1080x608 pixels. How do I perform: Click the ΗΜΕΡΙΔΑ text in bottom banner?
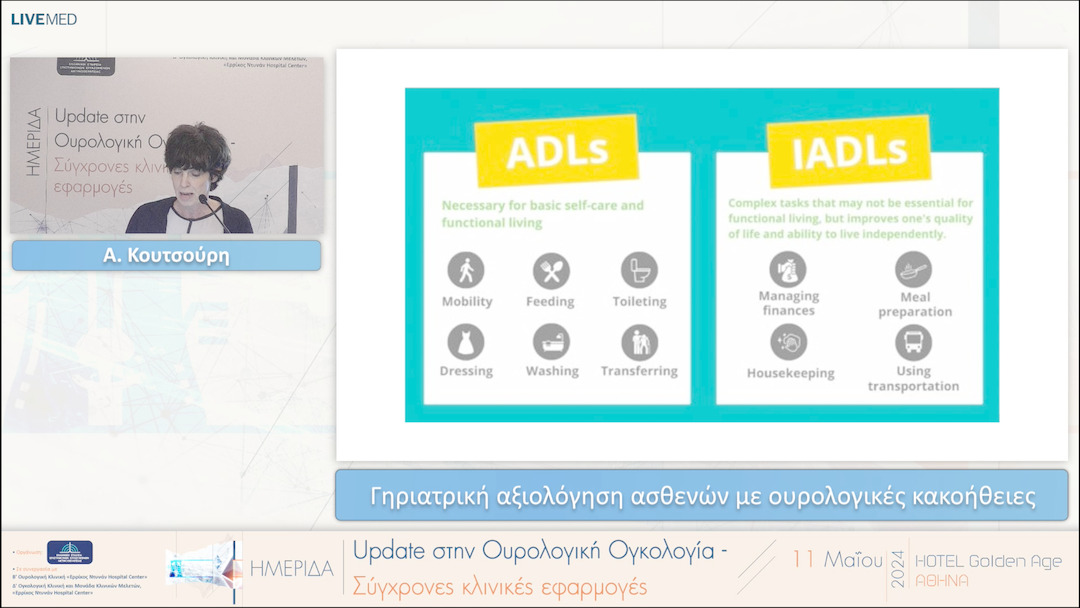pos(291,569)
